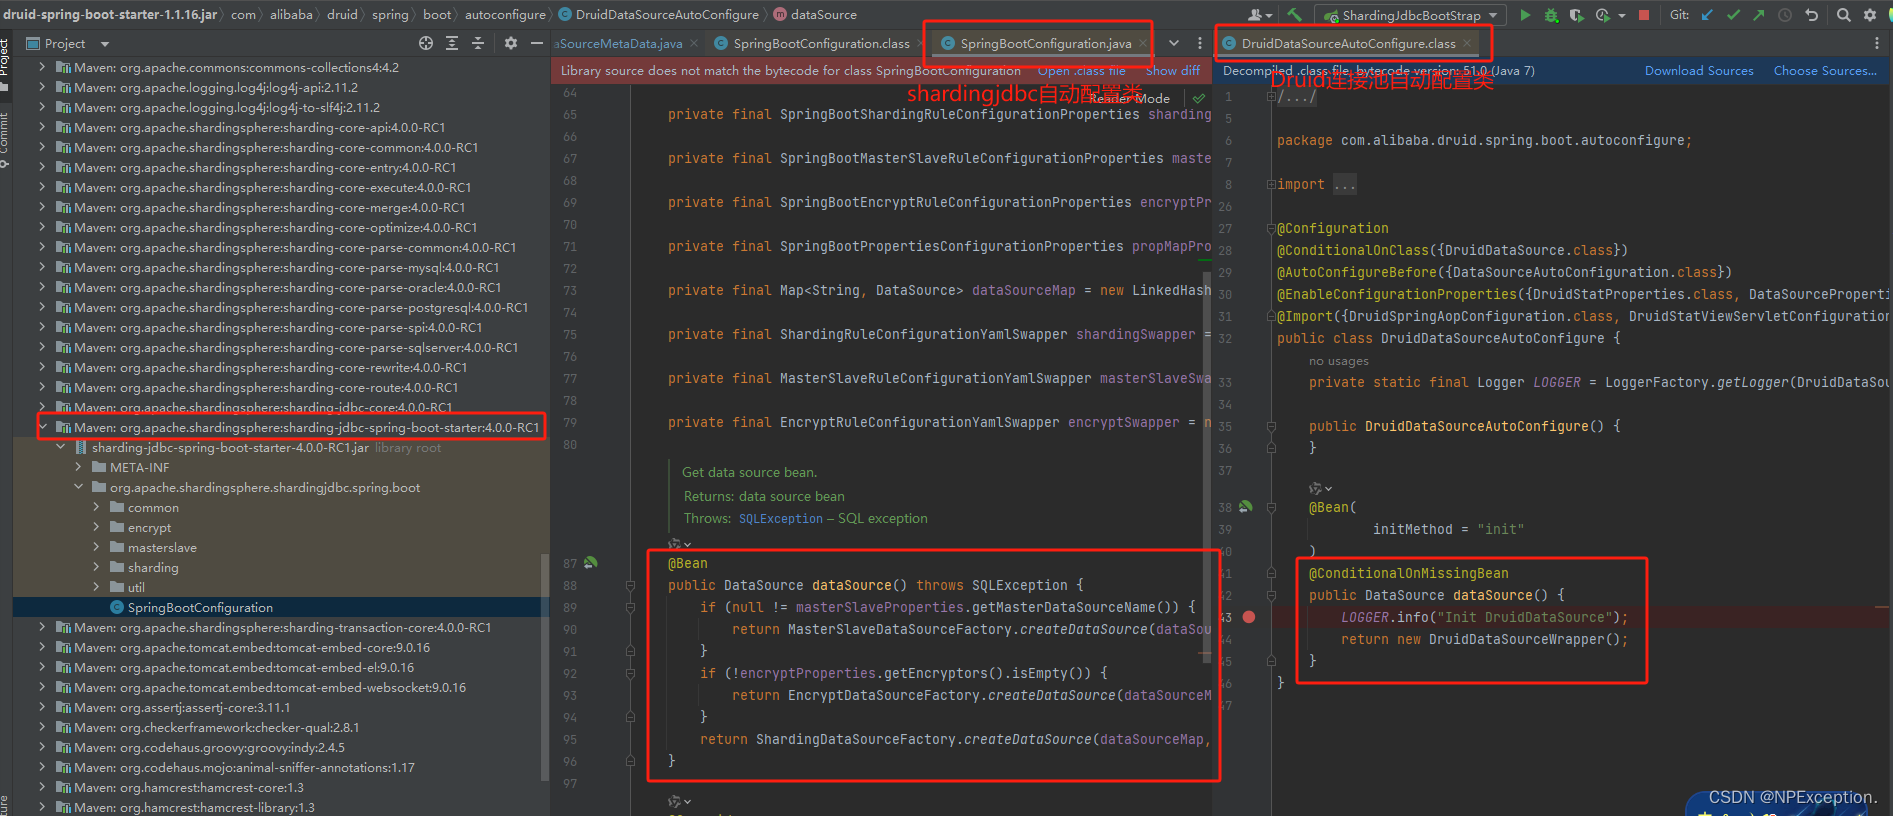Viewport: 1893px width, 816px height.
Task: Switch to aSourceMetaData.java tab
Action: coord(619,43)
